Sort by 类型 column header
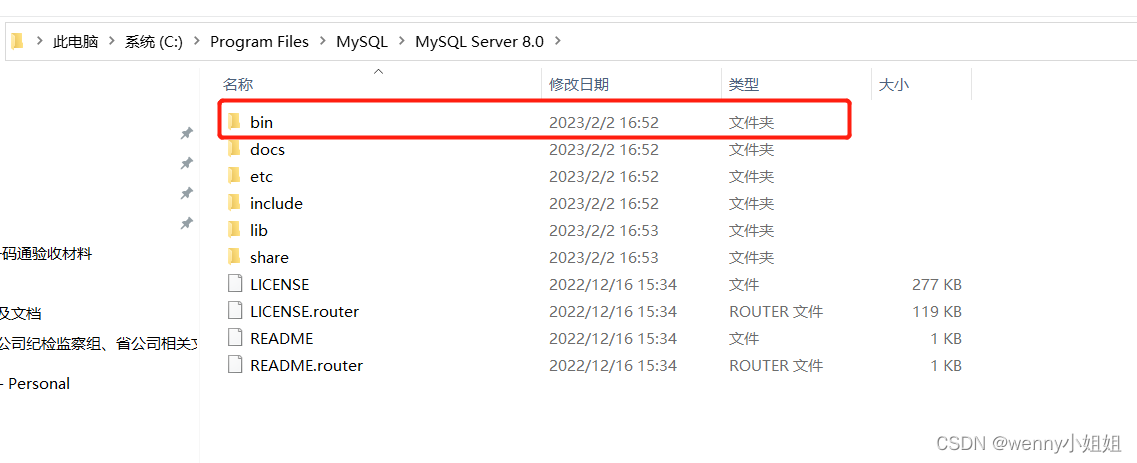The width and height of the screenshot is (1137, 463). [x=744, y=85]
